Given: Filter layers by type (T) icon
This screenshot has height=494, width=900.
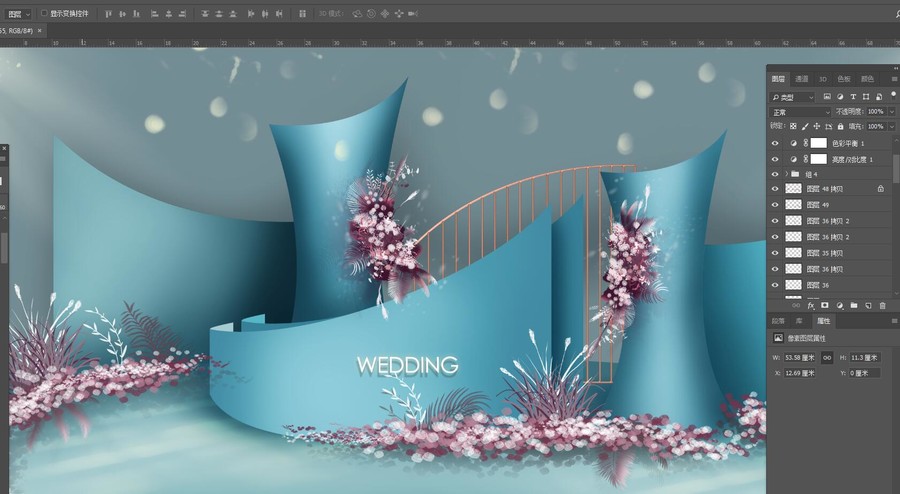Looking at the screenshot, I should point(853,96).
